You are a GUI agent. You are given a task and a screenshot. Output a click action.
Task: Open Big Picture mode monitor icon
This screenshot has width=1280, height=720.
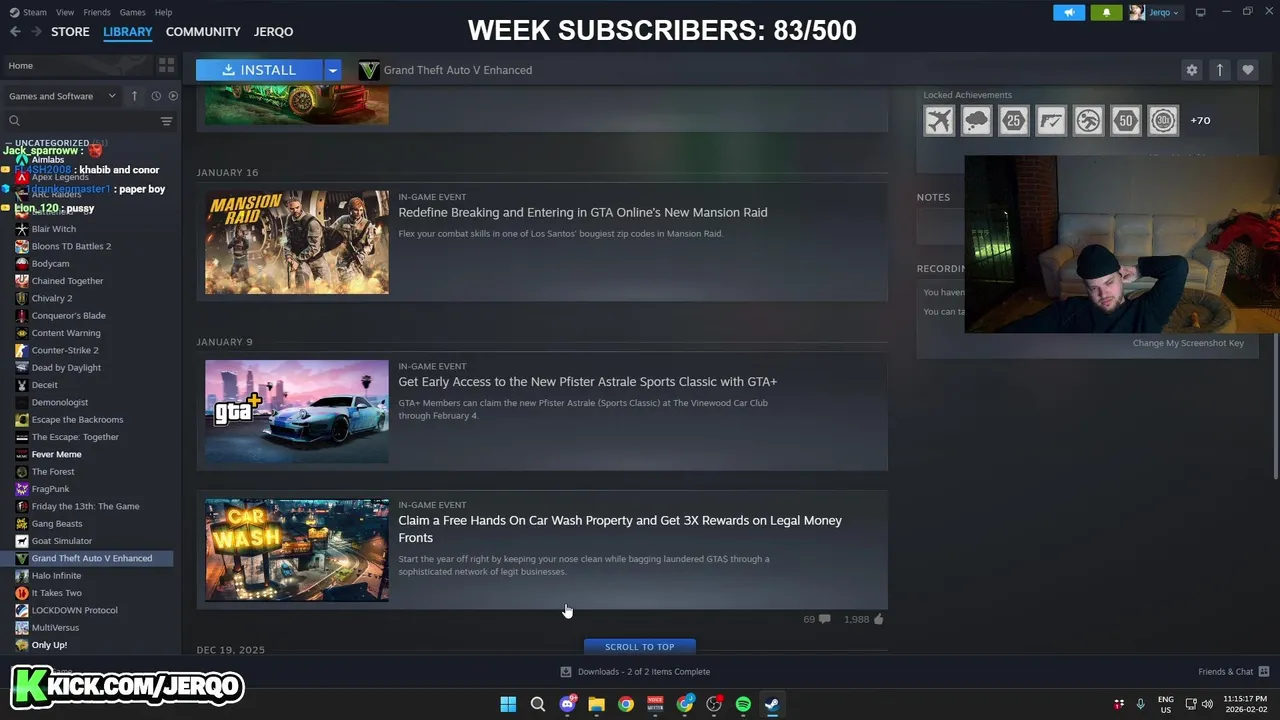pos(1201,12)
